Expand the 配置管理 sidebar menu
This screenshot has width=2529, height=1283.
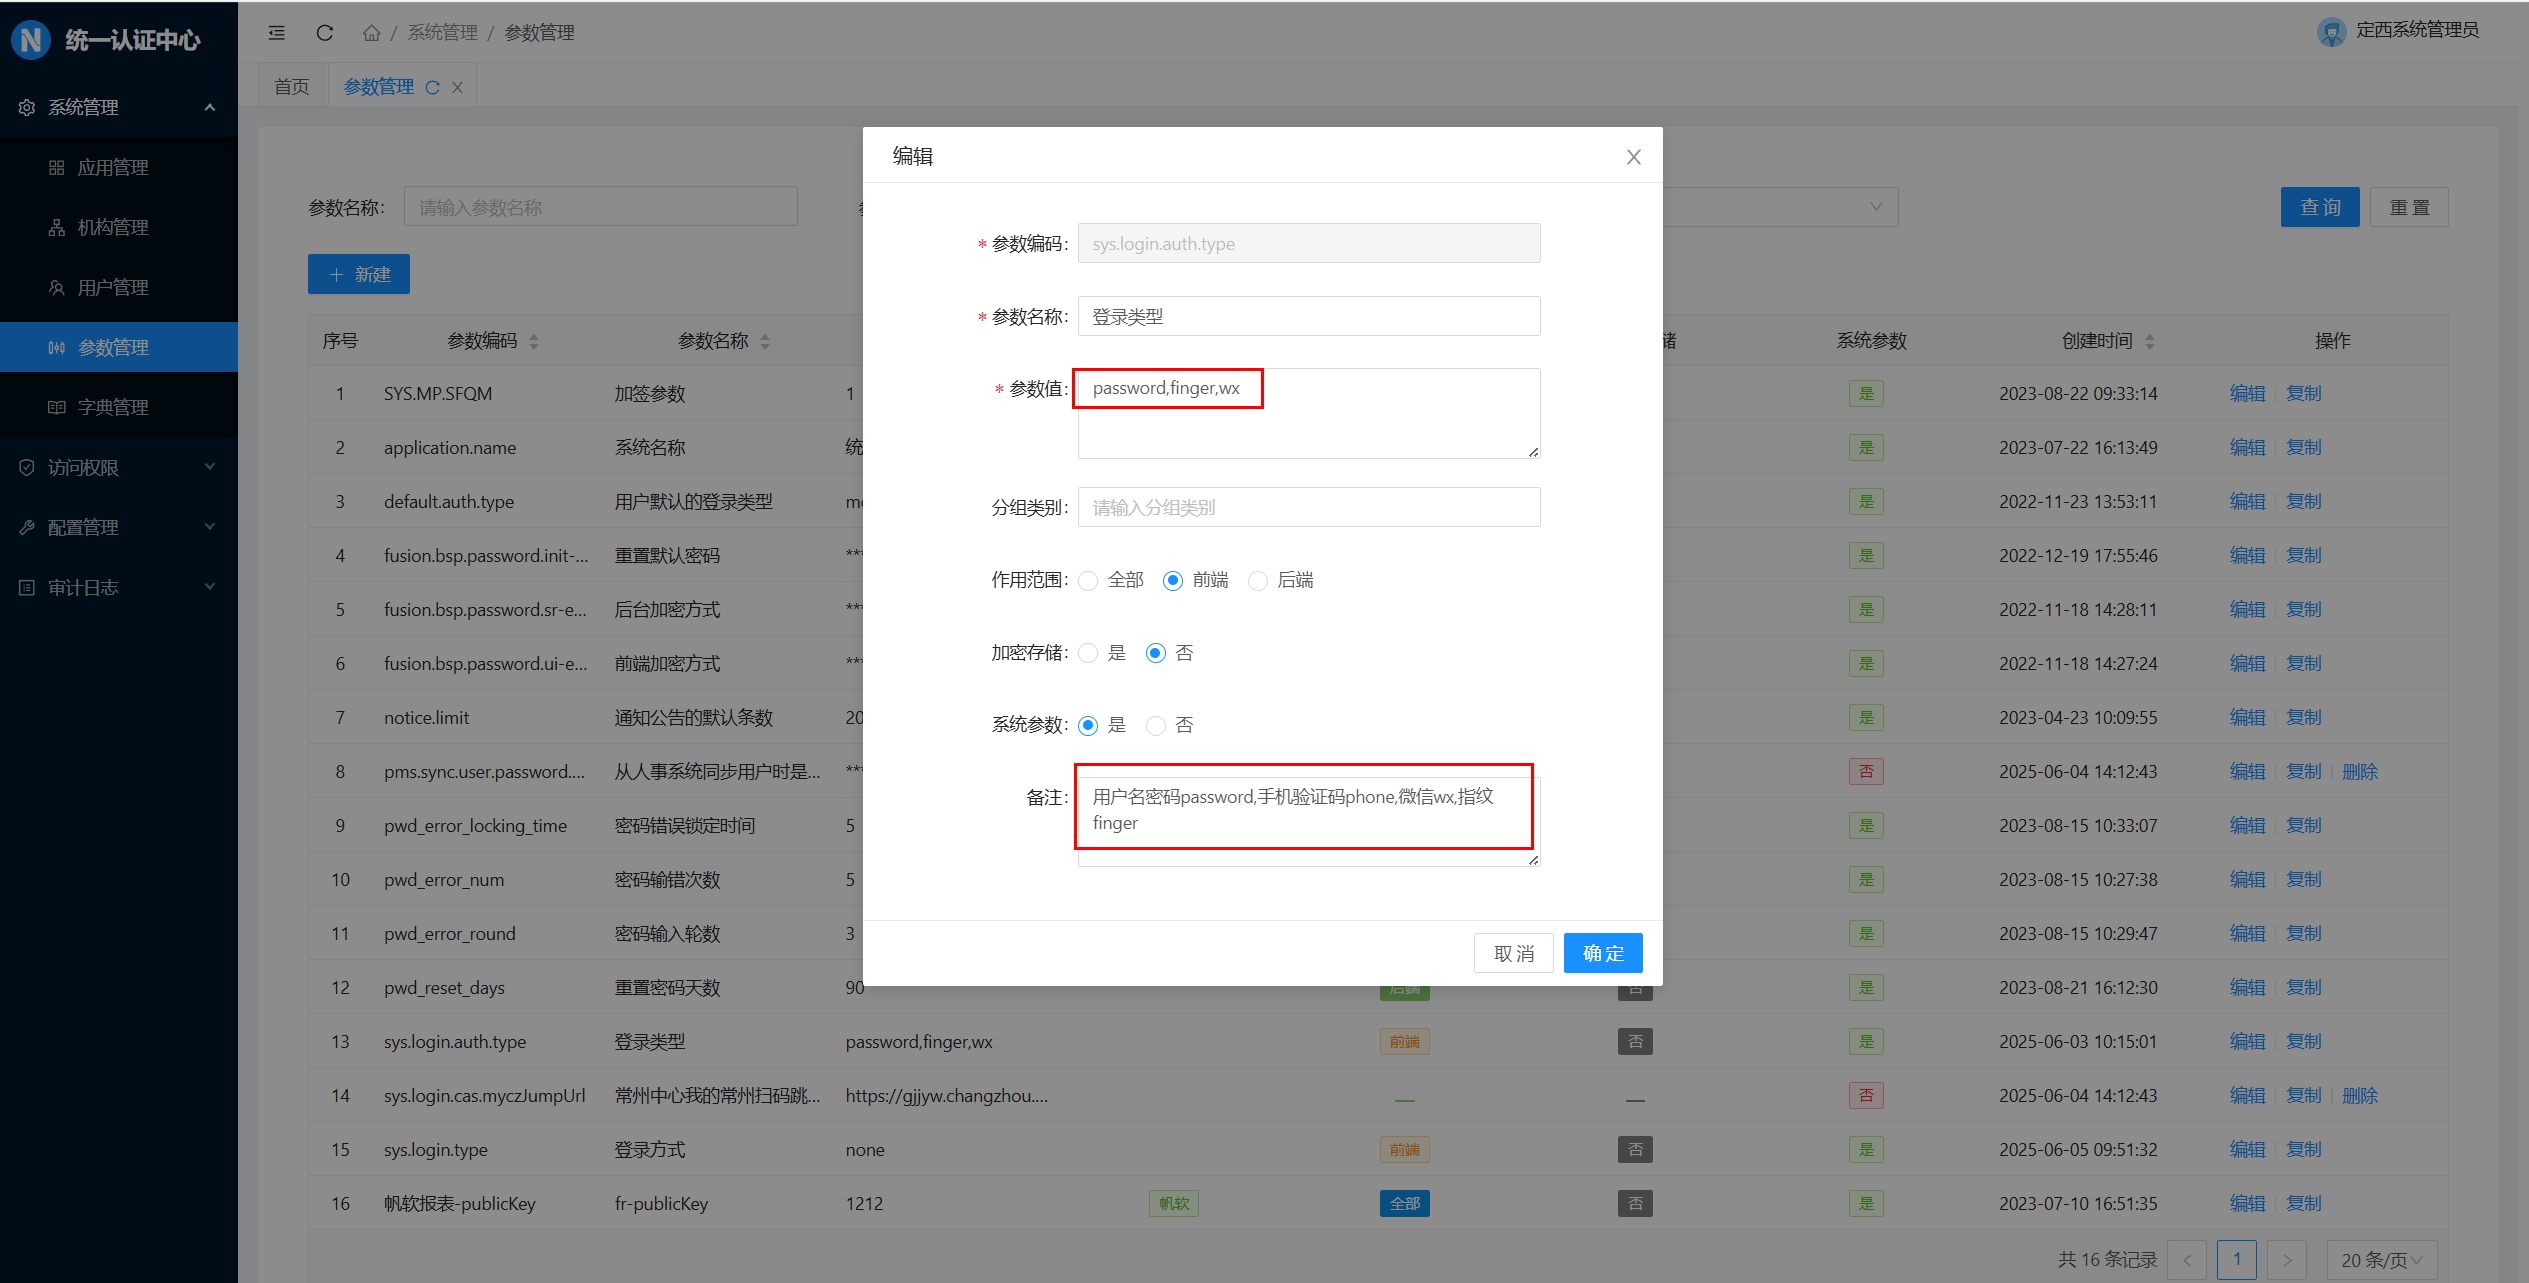[118, 527]
